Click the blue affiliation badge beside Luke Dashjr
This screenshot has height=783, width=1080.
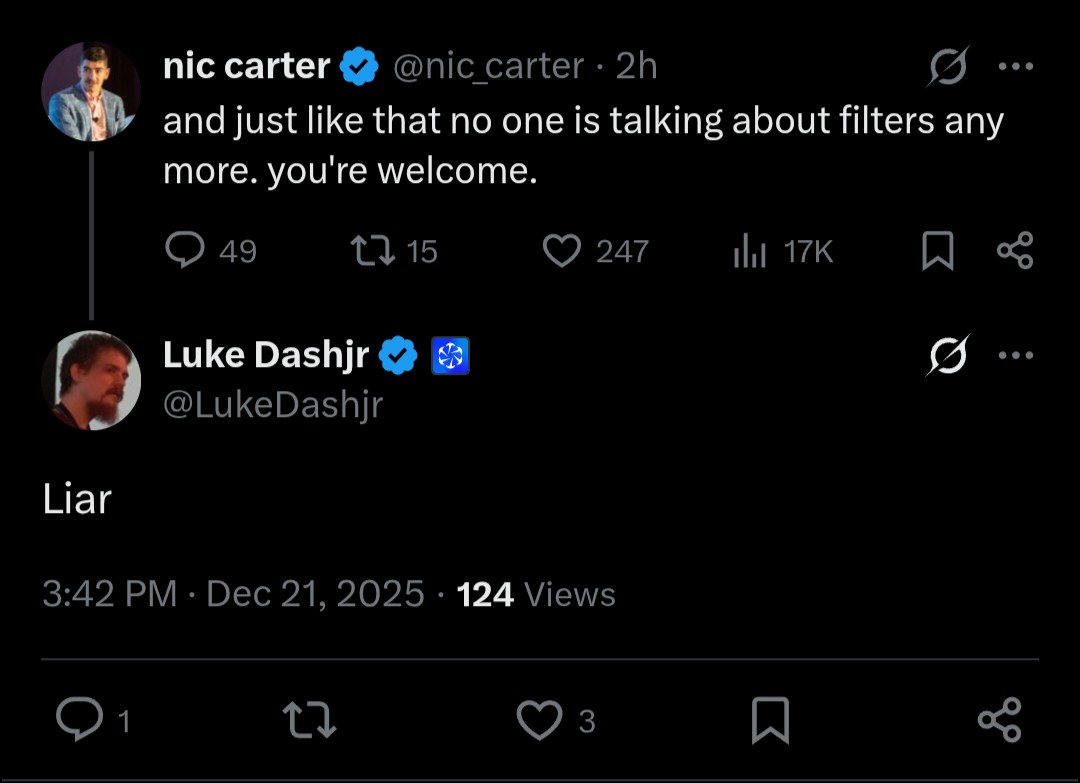[x=450, y=356]
